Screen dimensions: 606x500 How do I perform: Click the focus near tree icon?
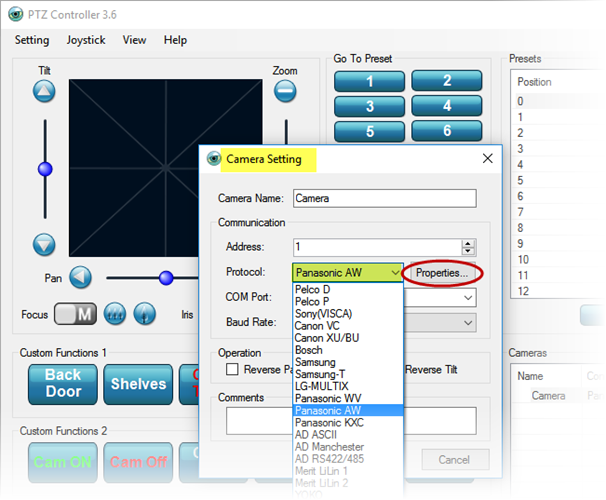point(145,313)
